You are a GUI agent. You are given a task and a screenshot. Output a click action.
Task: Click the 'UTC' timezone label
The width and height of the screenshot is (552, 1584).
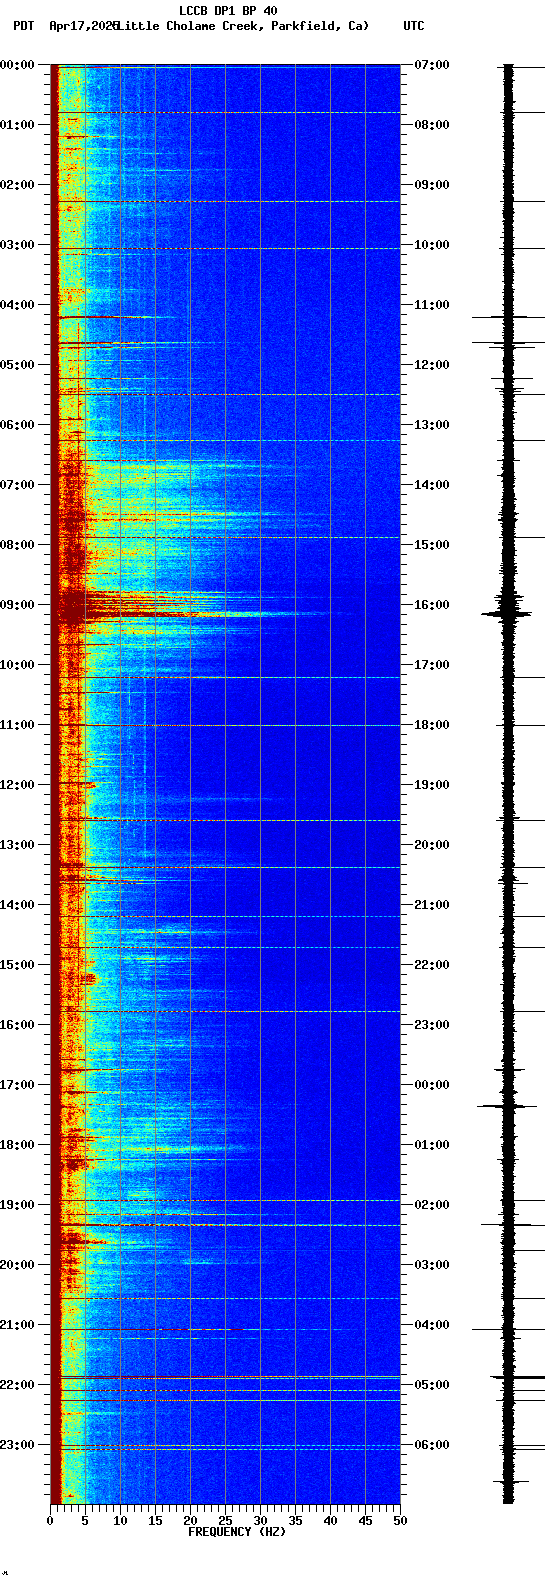414,26
